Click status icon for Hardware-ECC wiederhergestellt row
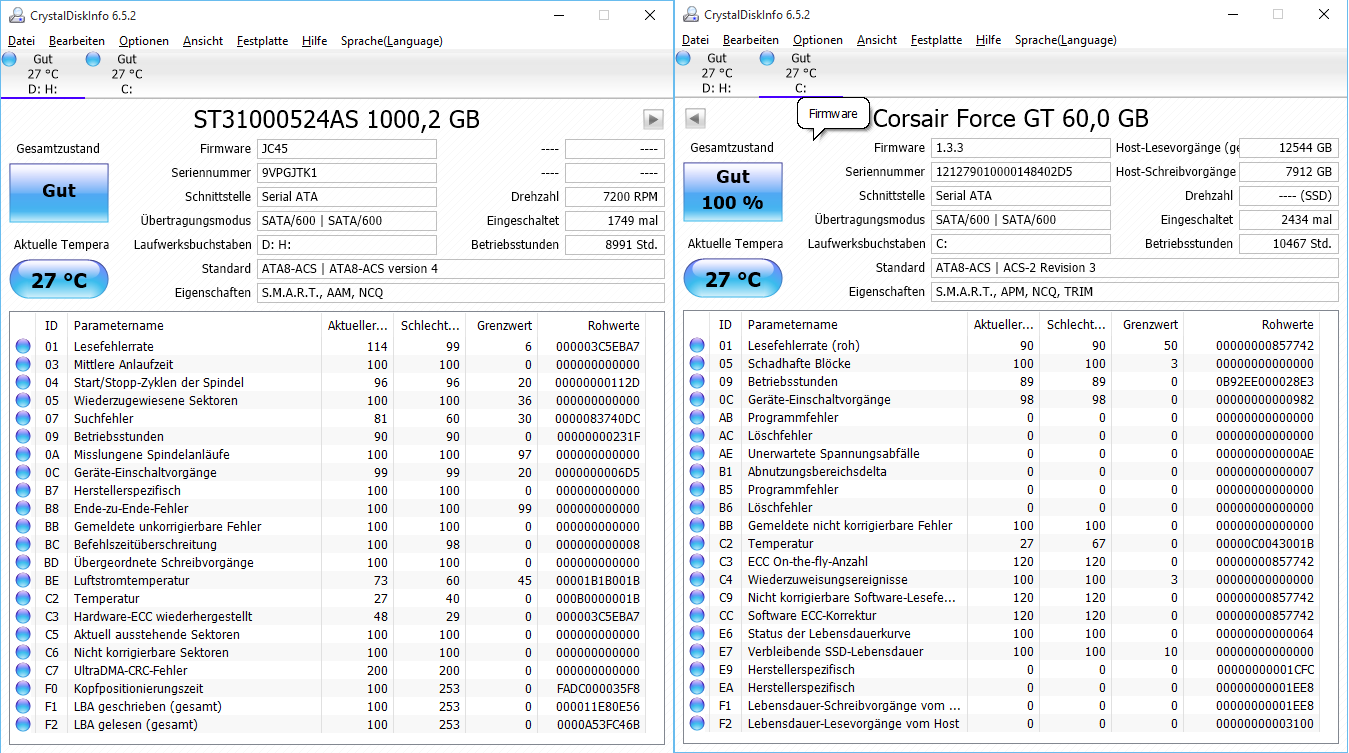 (x=23, y=617)
